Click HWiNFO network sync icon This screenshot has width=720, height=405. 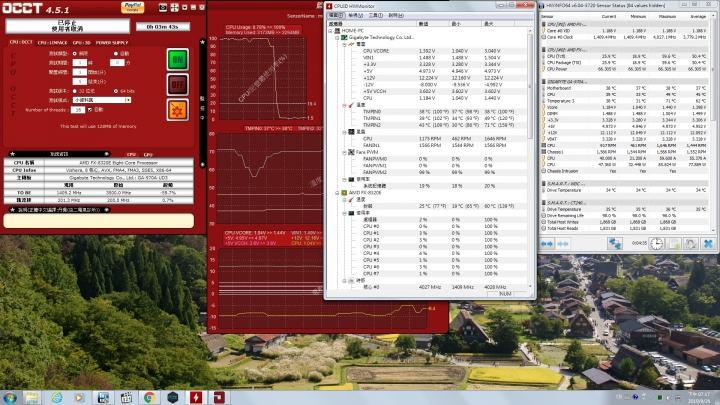tap(615, 243)
